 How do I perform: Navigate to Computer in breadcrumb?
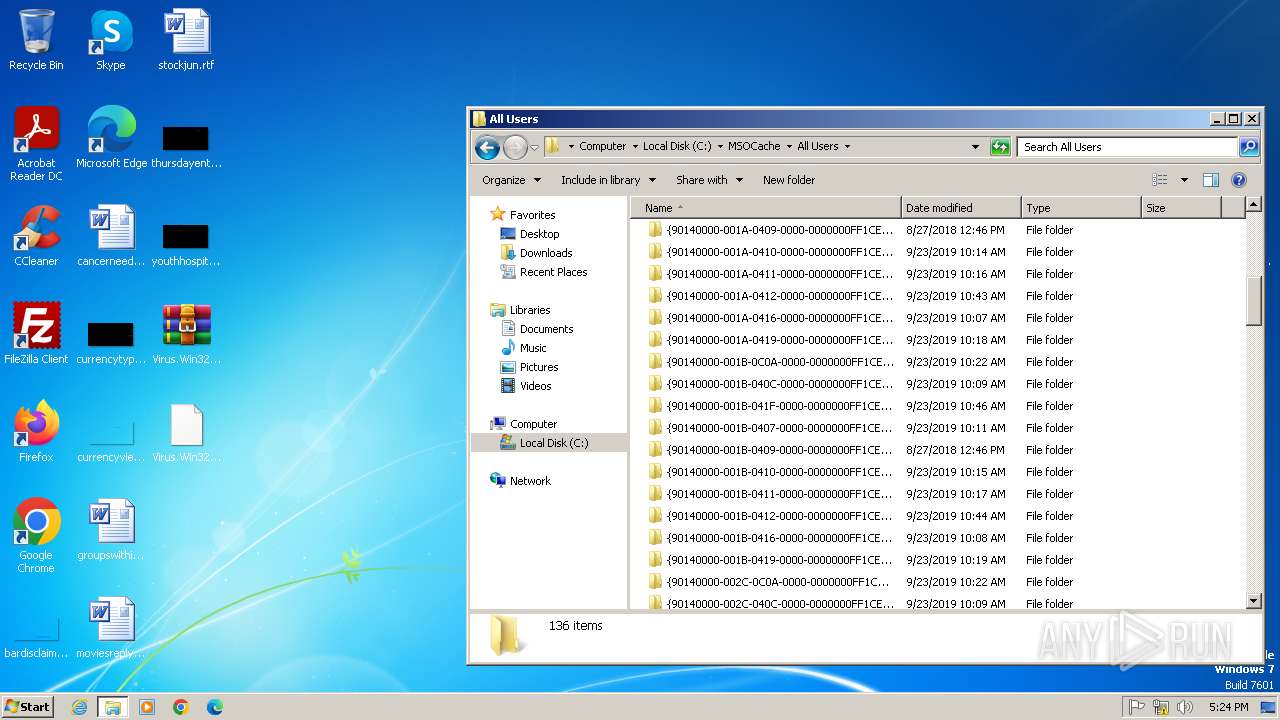click(x=603, y=147)
